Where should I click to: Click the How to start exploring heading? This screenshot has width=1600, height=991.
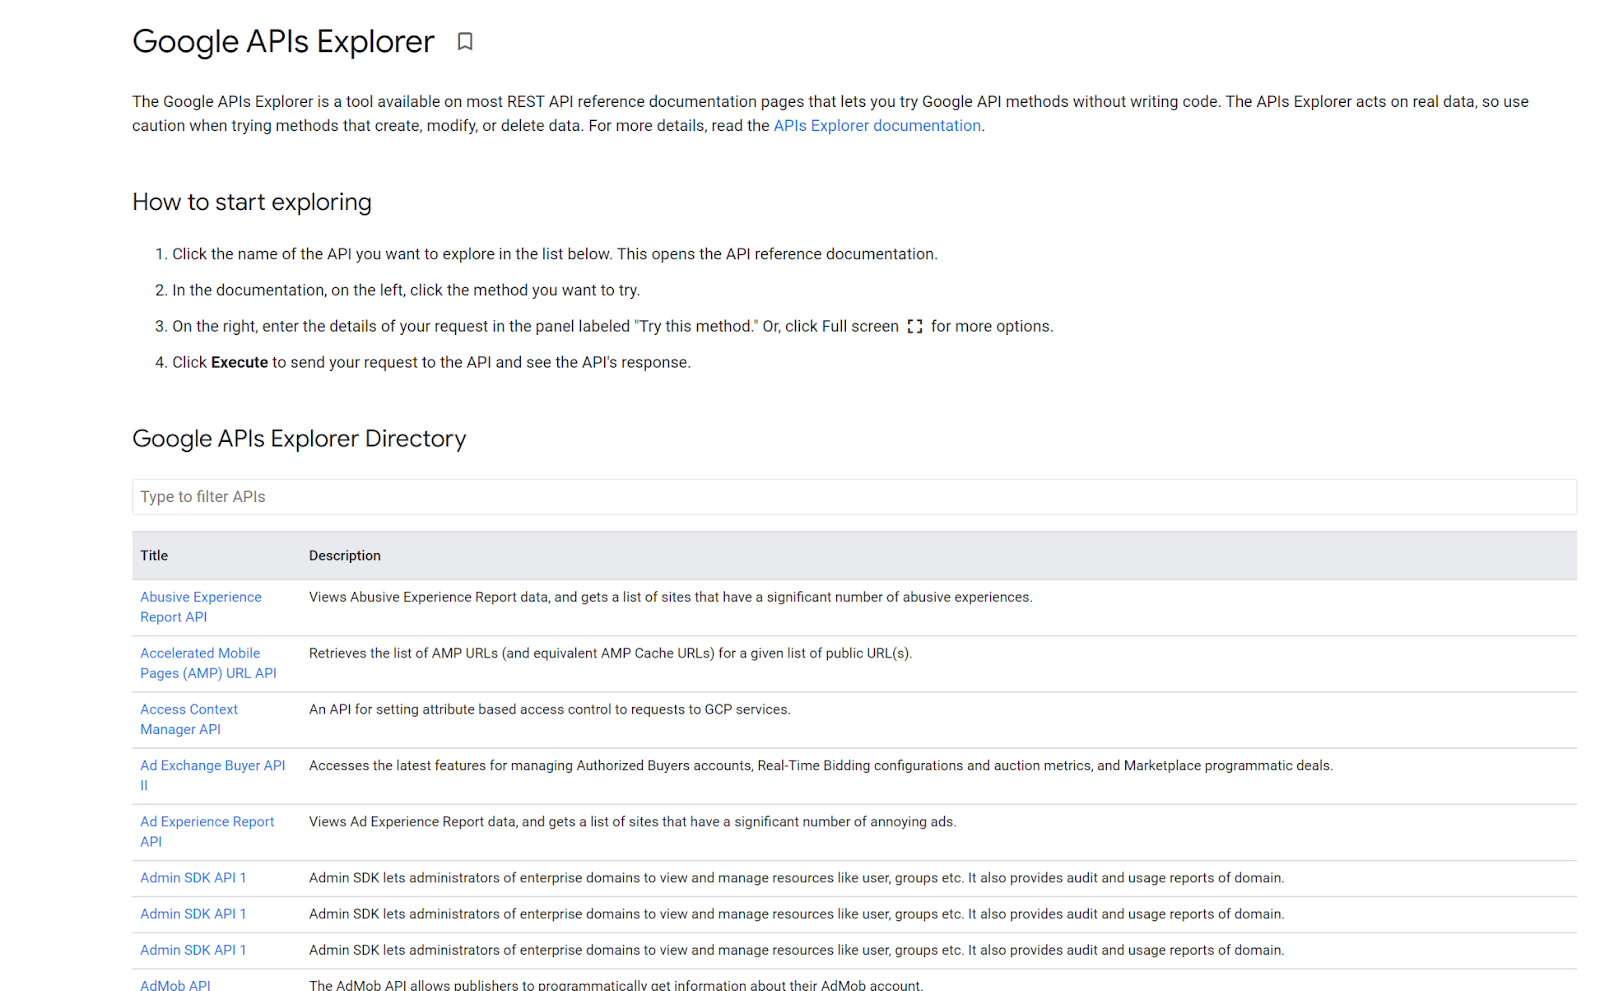[251, 202]
